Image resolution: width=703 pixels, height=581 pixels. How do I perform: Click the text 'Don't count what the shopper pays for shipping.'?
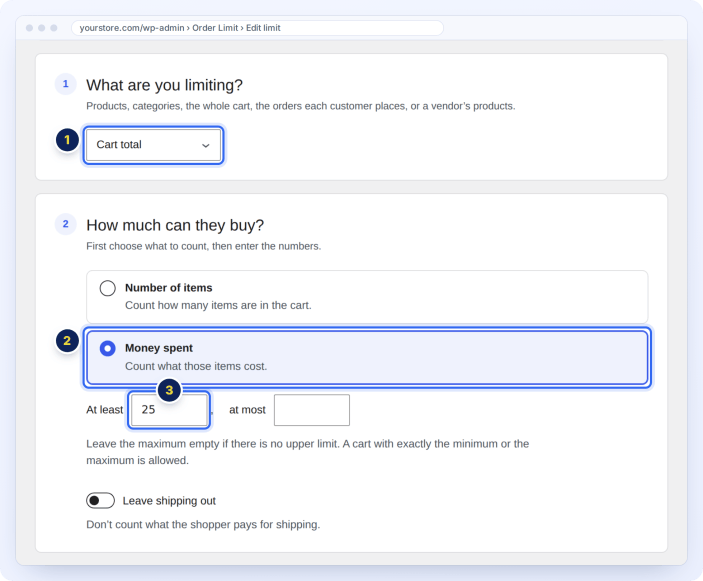pos(203,525)
